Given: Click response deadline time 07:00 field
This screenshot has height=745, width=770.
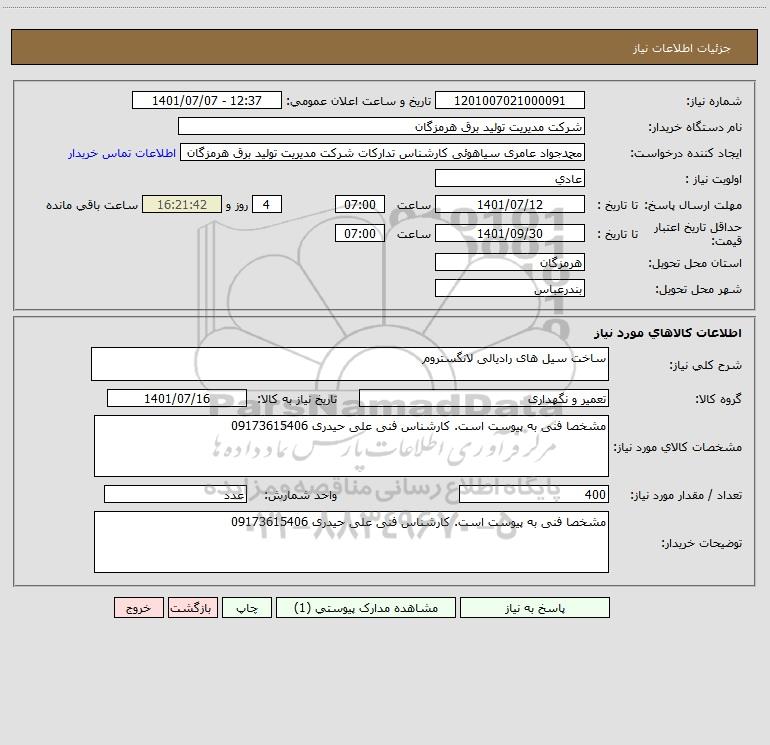Looking at the screenshot, I should pyautogui.click(x=359, y=204).
